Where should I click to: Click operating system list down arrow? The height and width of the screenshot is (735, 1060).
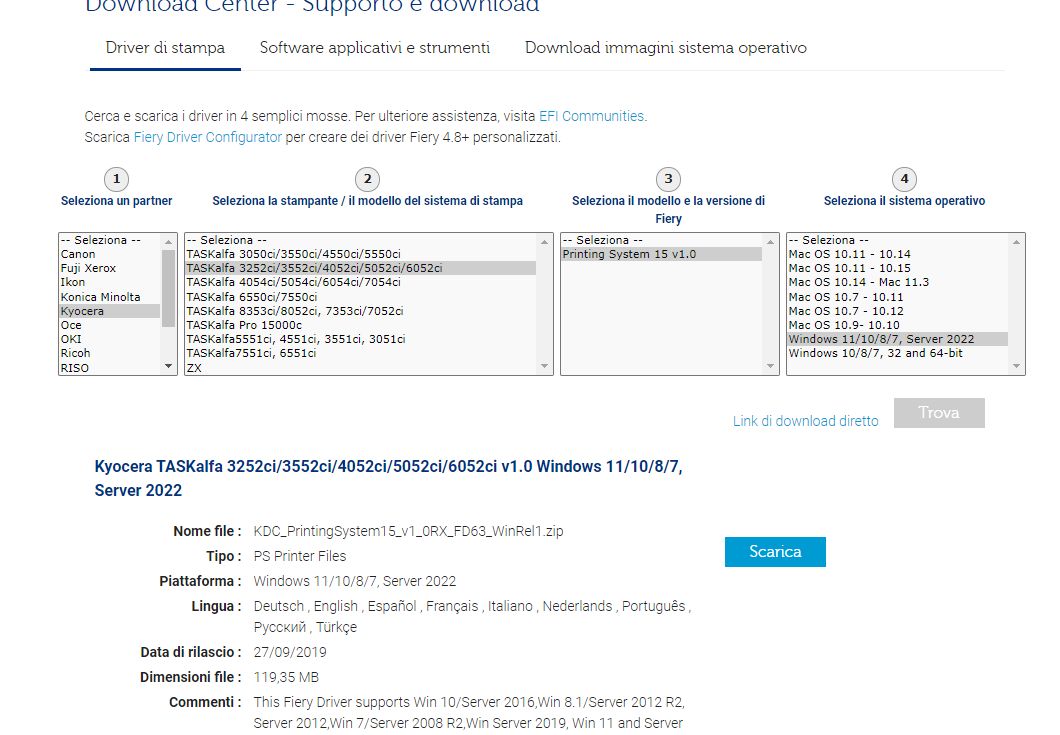pyautogui.click(x=1017, y=366)
